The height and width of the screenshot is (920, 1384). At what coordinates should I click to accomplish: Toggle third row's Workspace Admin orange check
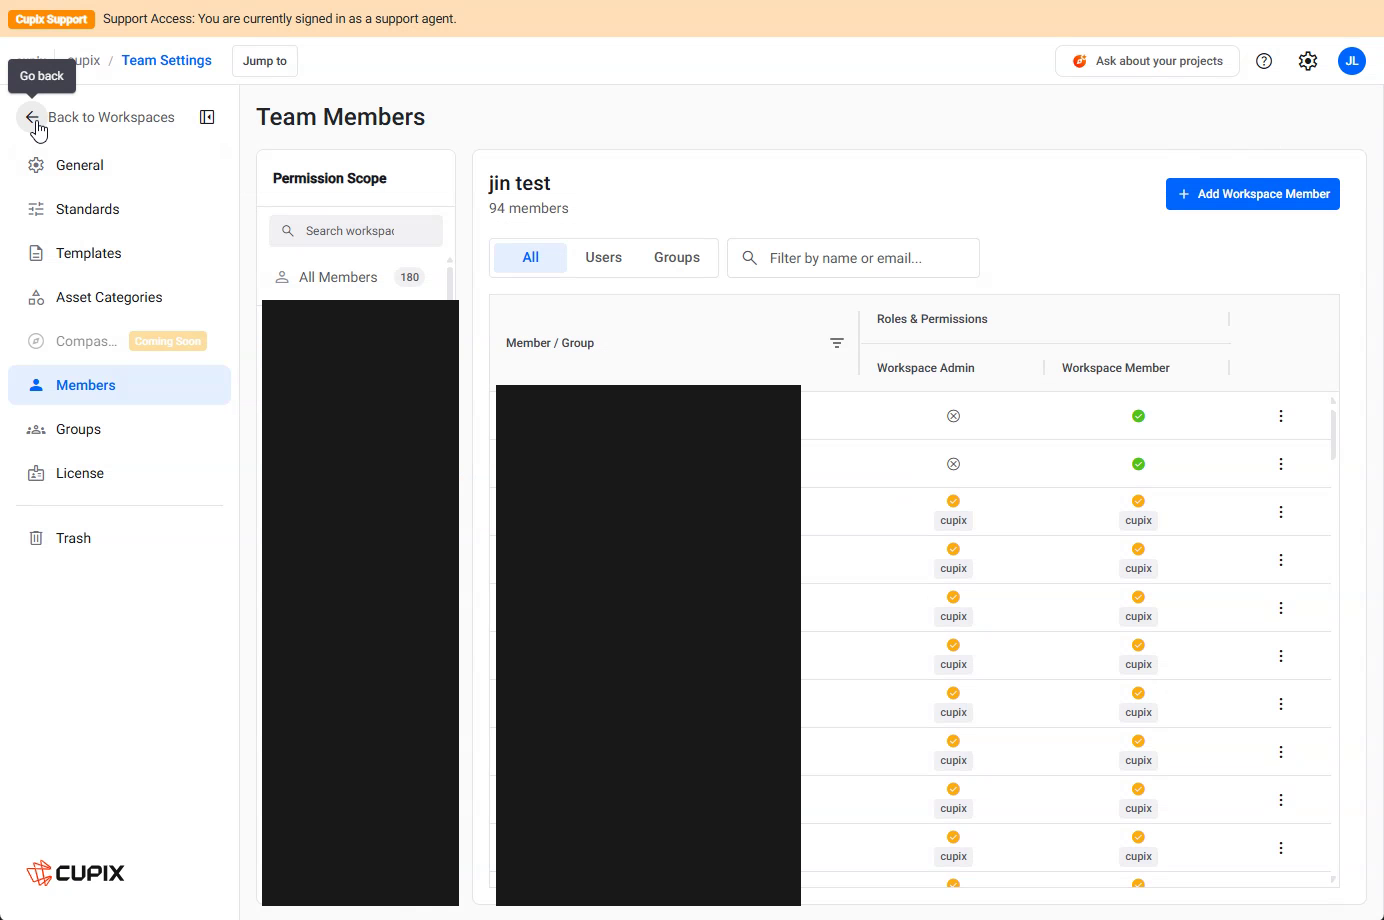(953, 501)
